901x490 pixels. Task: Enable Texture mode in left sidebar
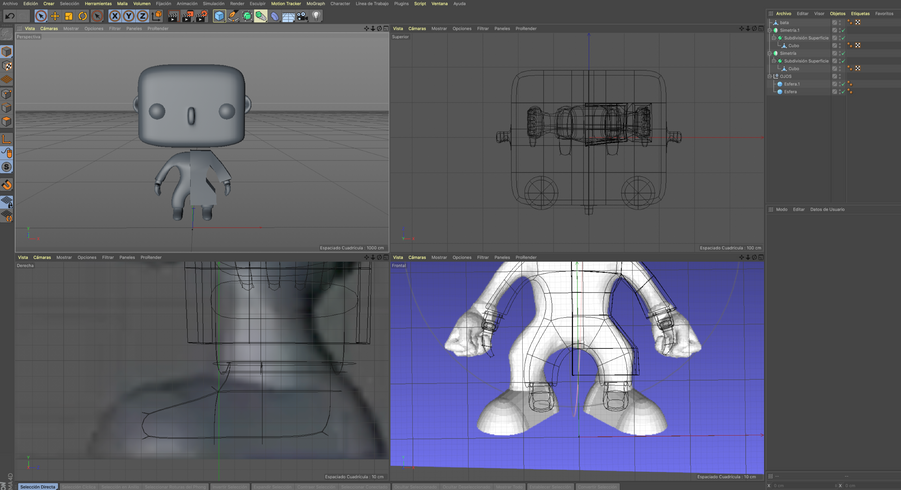[x=6, y=66]
